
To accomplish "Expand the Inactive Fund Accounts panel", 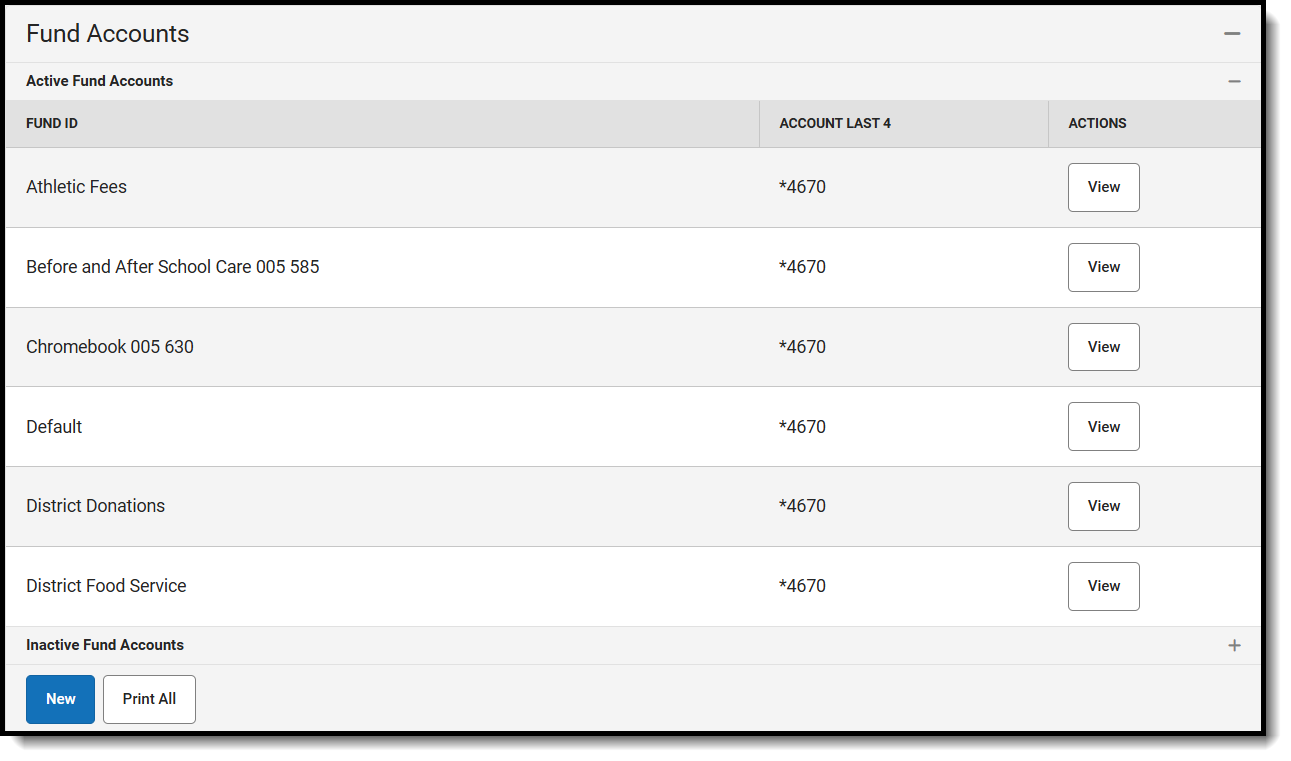I will (x=1234, y=645).
